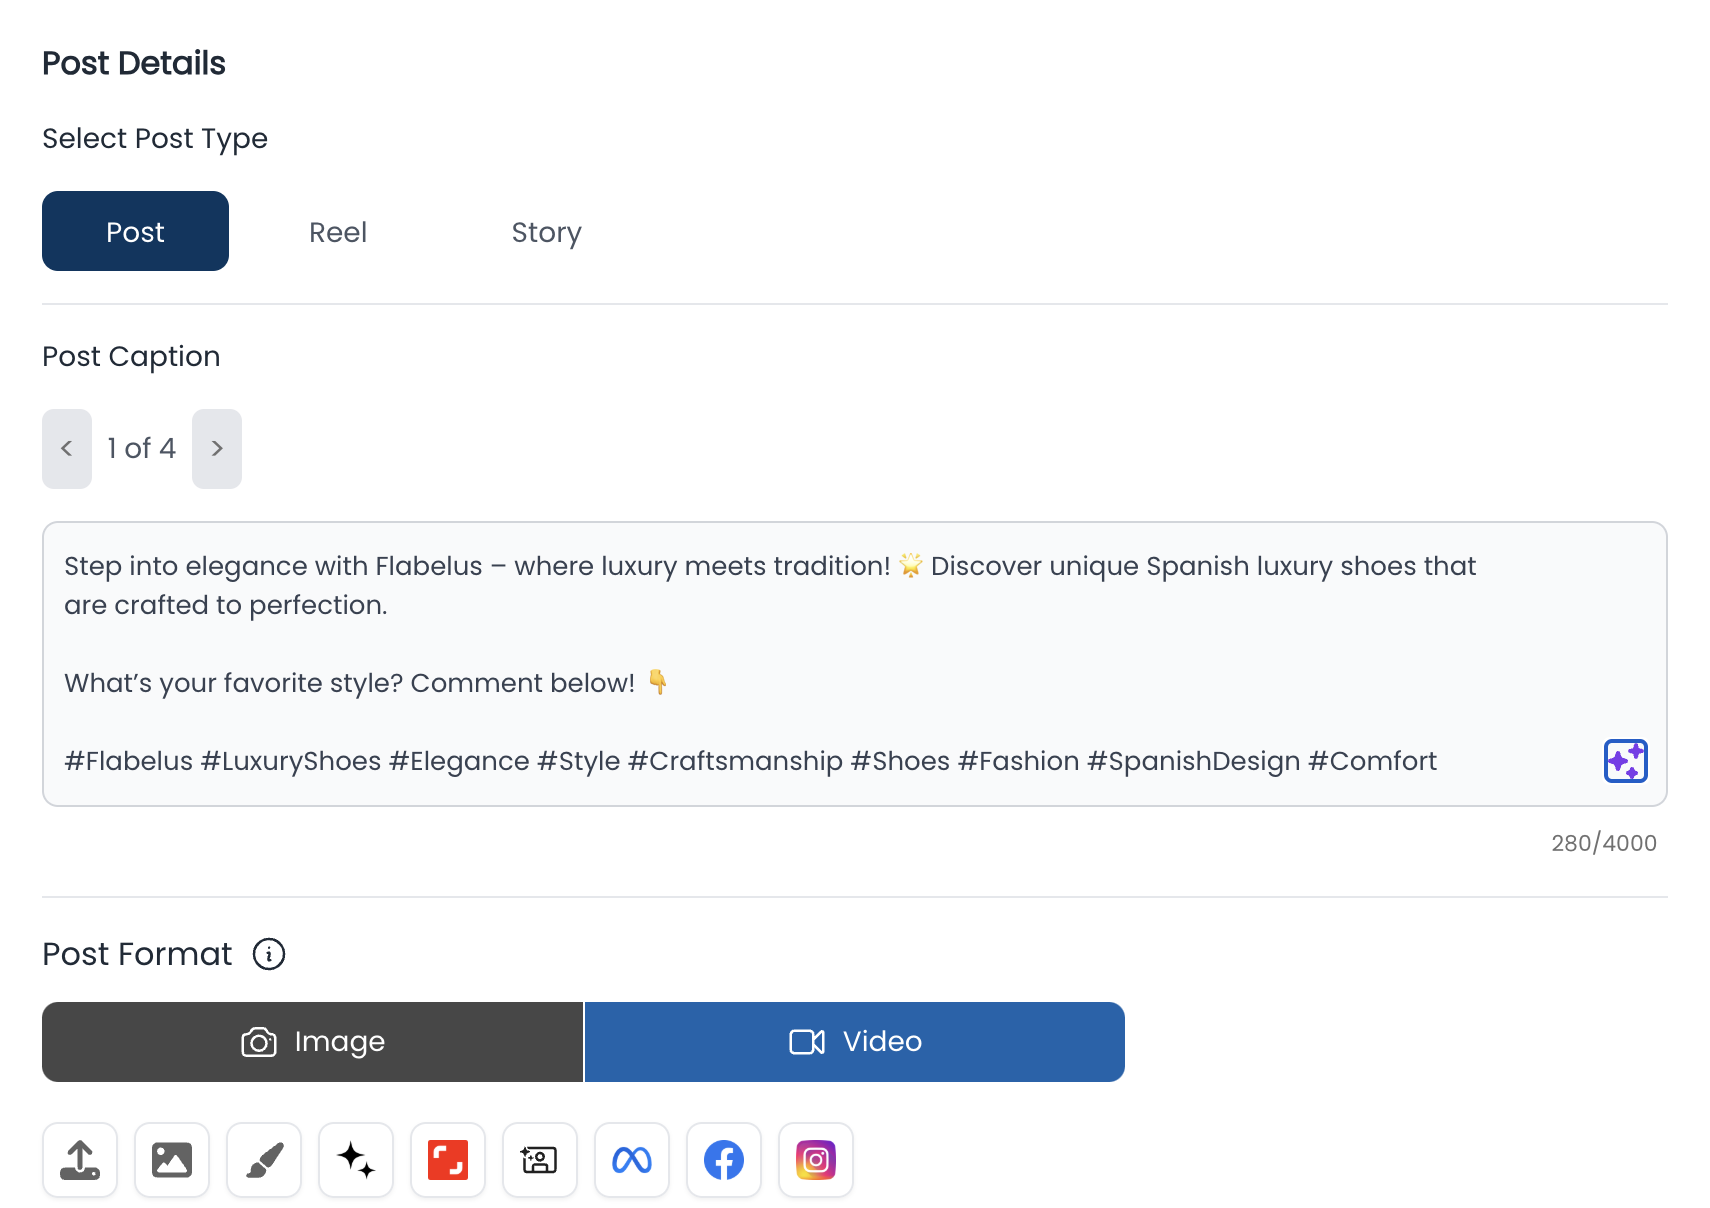1710x1208 pixels.
Task: Select the Facebook icon
Action: pos(724,1160)
